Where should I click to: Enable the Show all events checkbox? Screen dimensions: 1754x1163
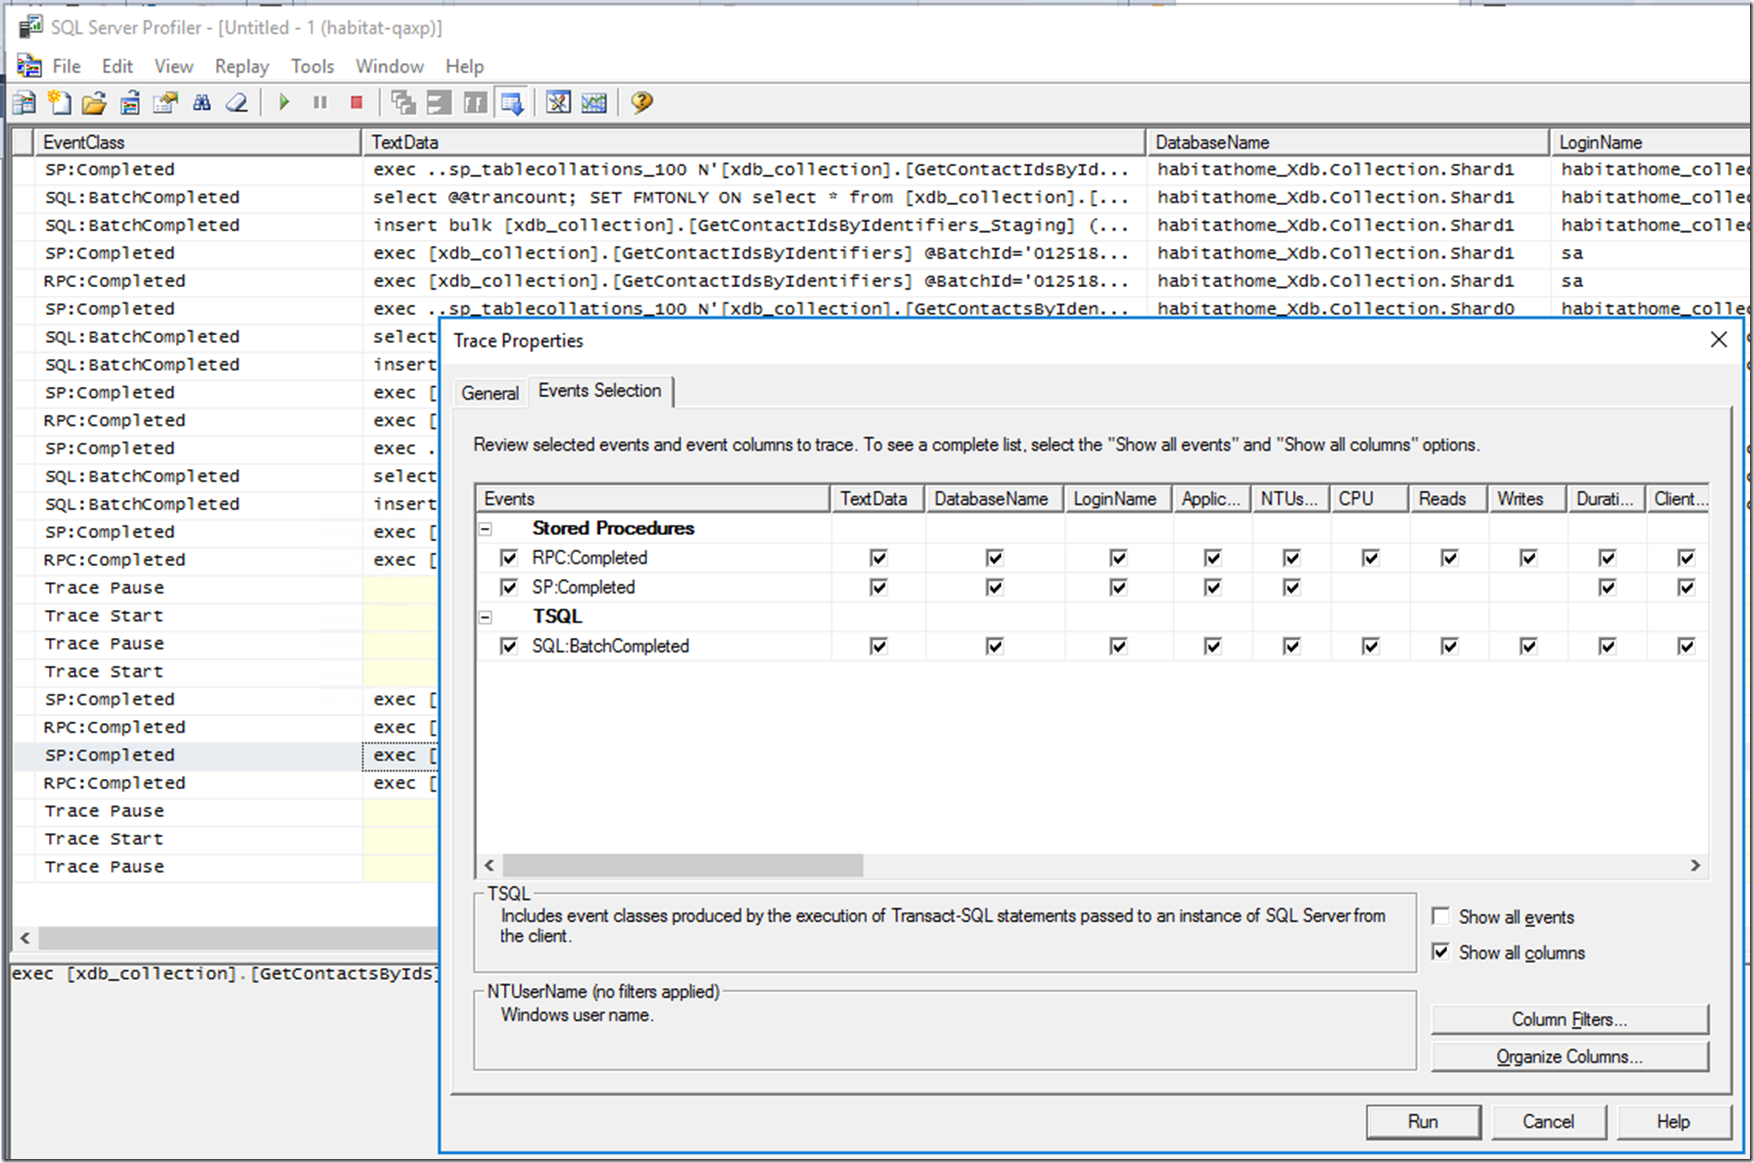click(x=1441, y=916)
